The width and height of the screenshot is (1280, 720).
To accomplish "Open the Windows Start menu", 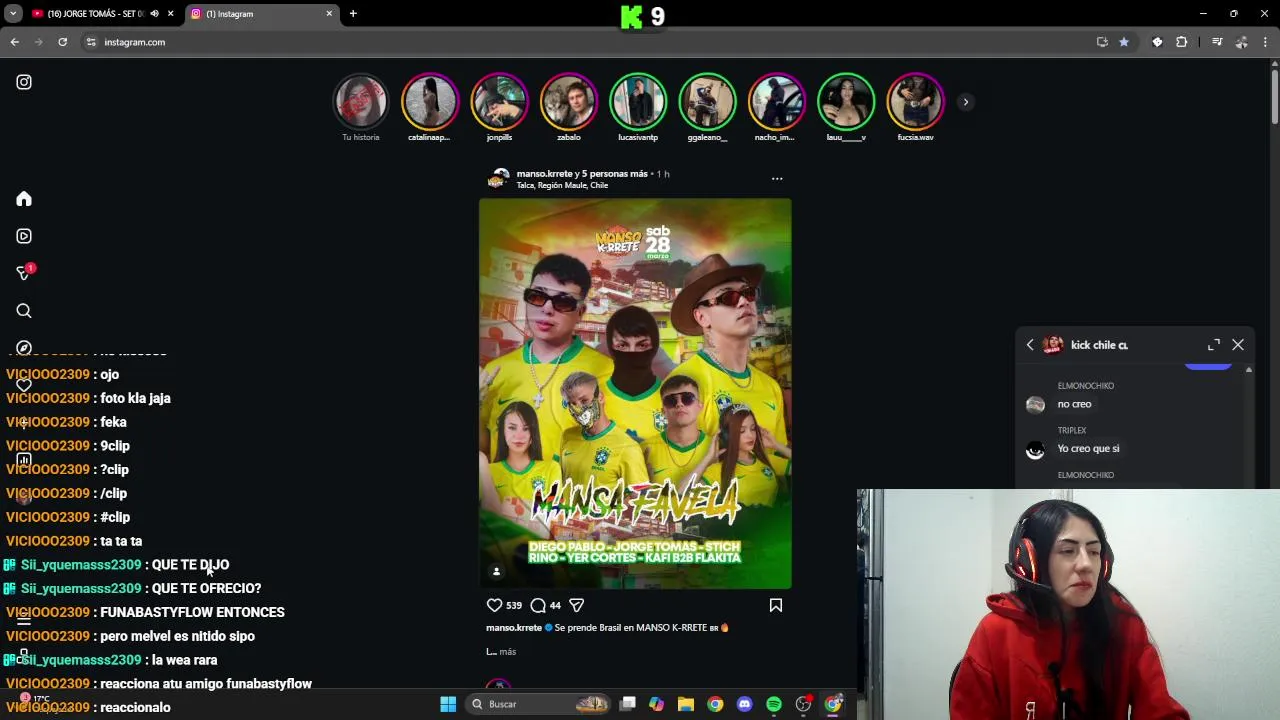I will point(448,704).
